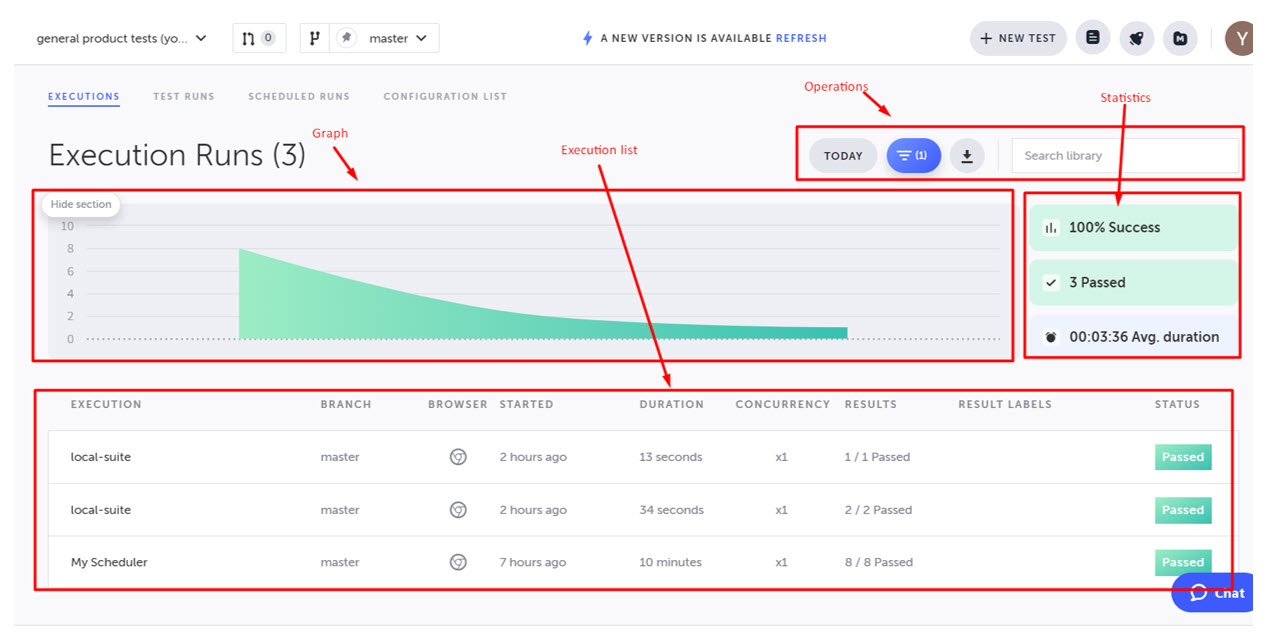This screenshot has width=1271, height=637.
Task: Click Chrome browser icon in My Scheduler row
Action: click(x=457, y=562)
